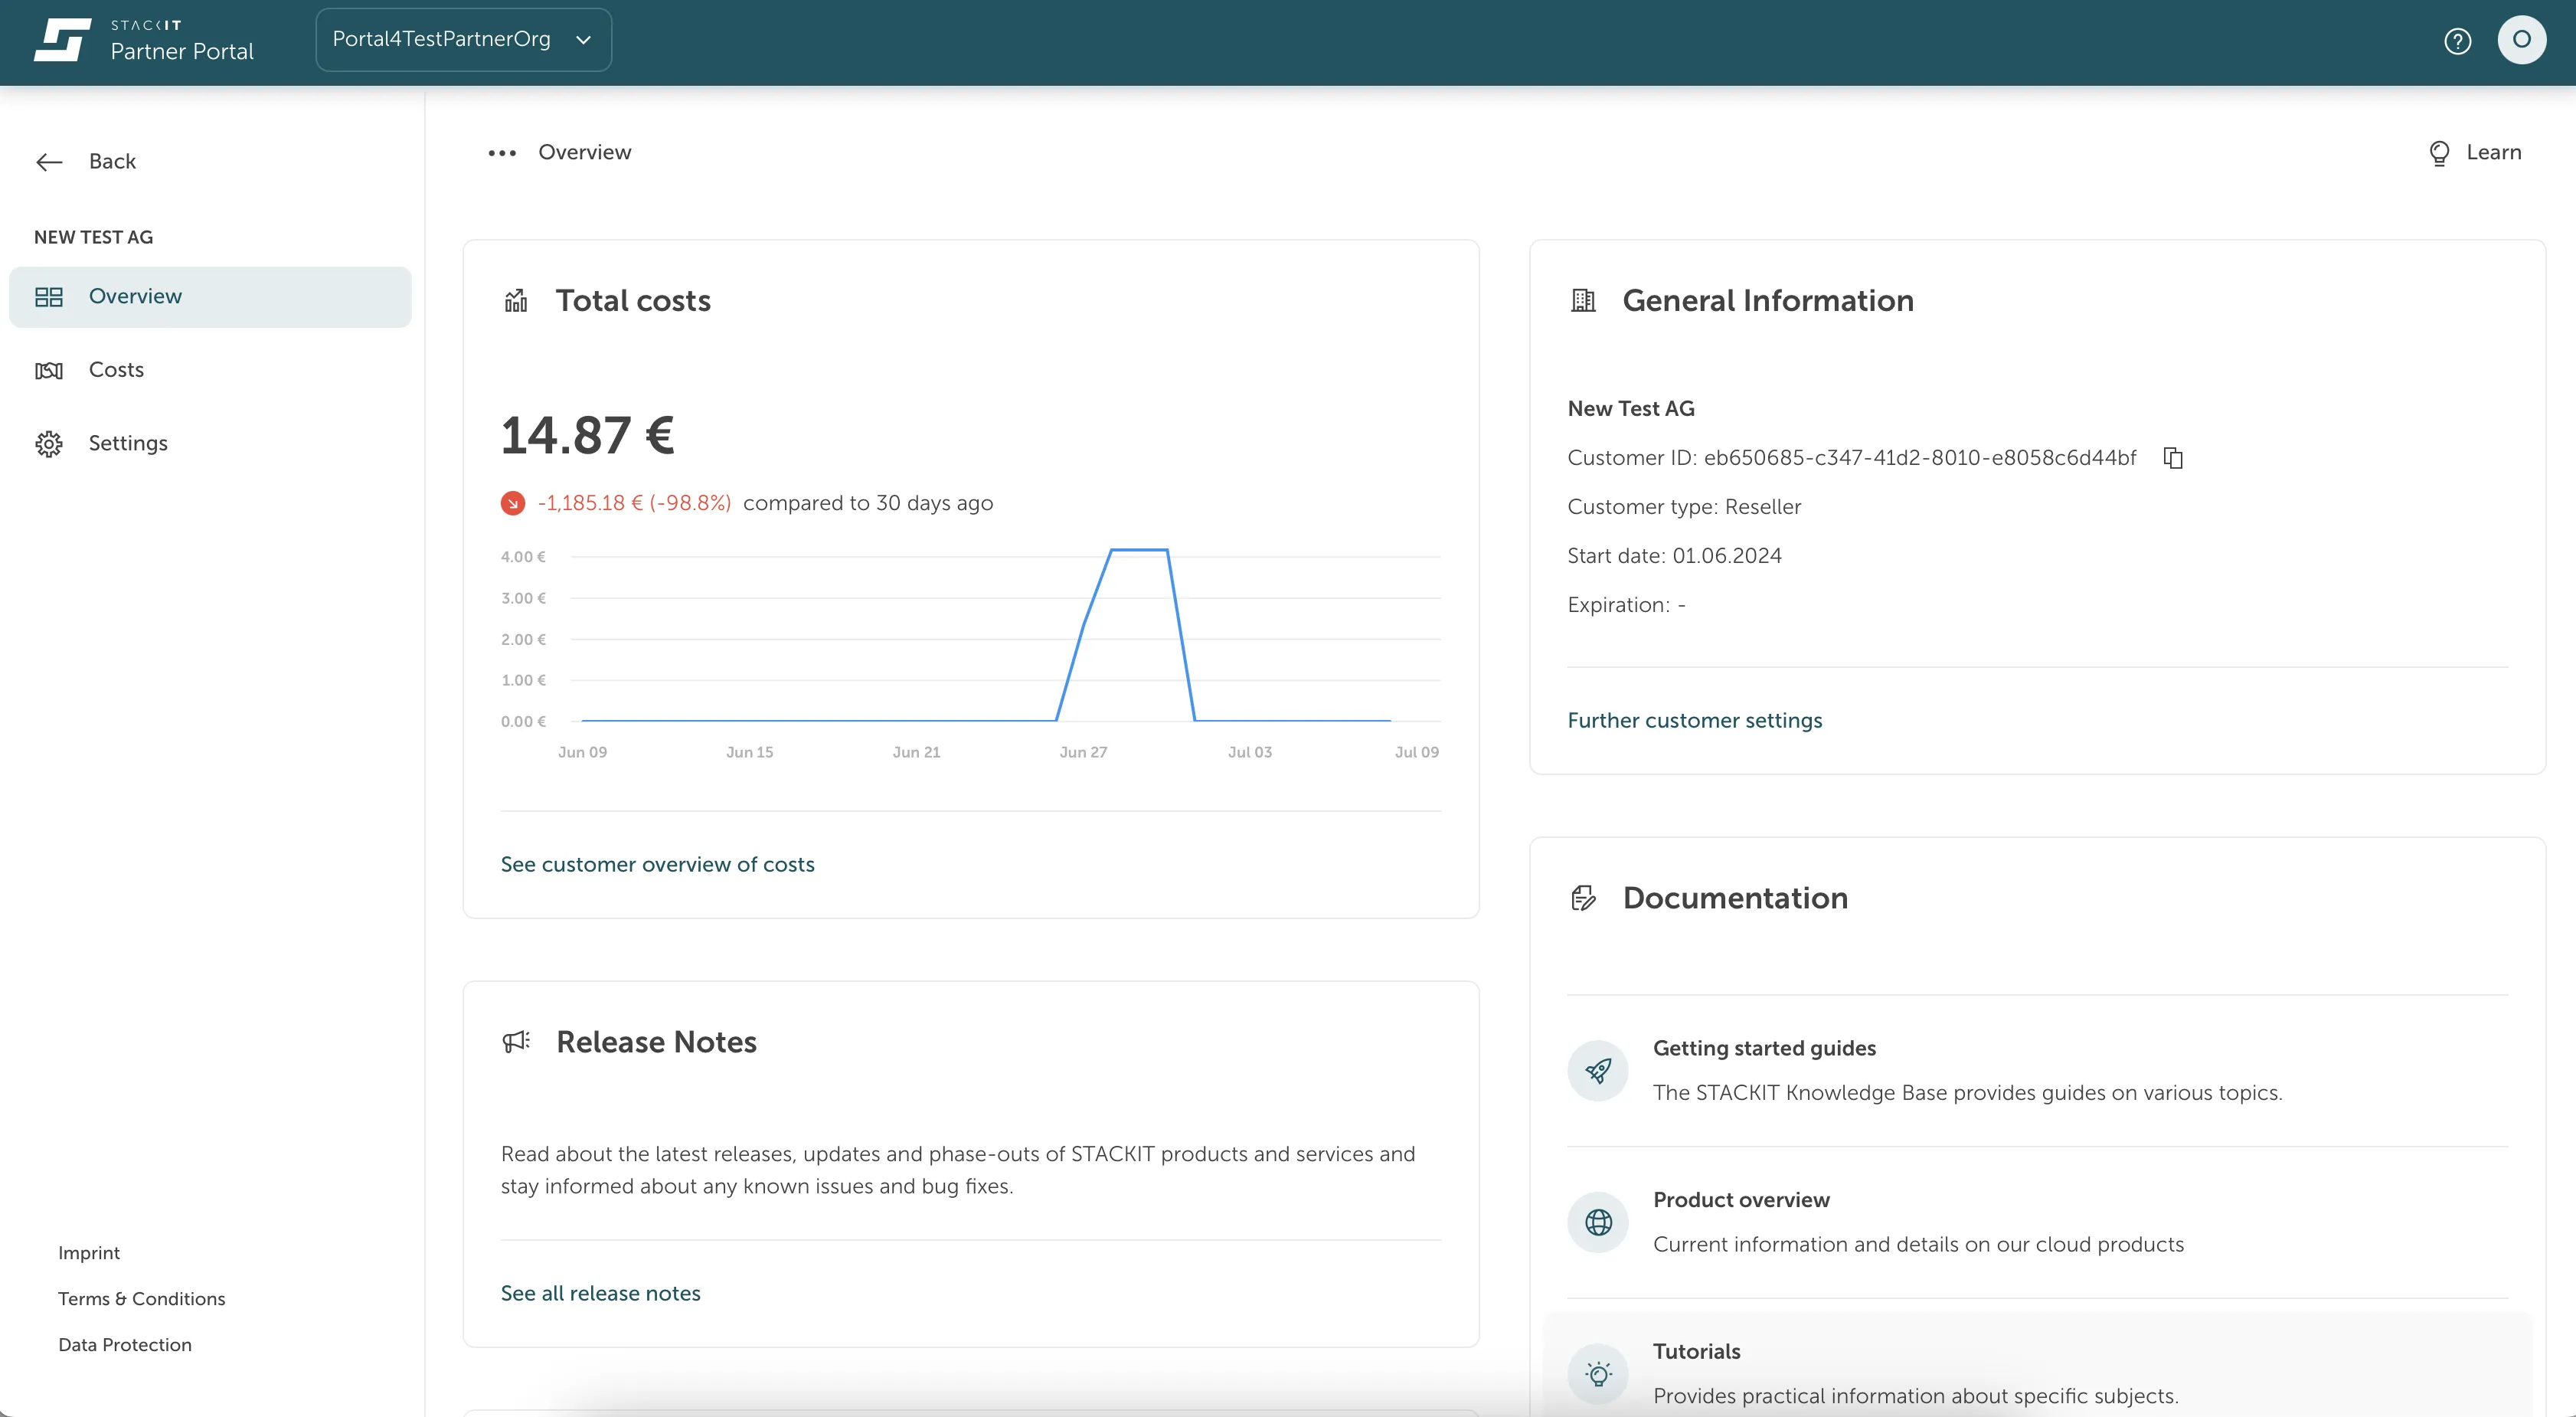Select the Overview sidebar item

[135, 297]
